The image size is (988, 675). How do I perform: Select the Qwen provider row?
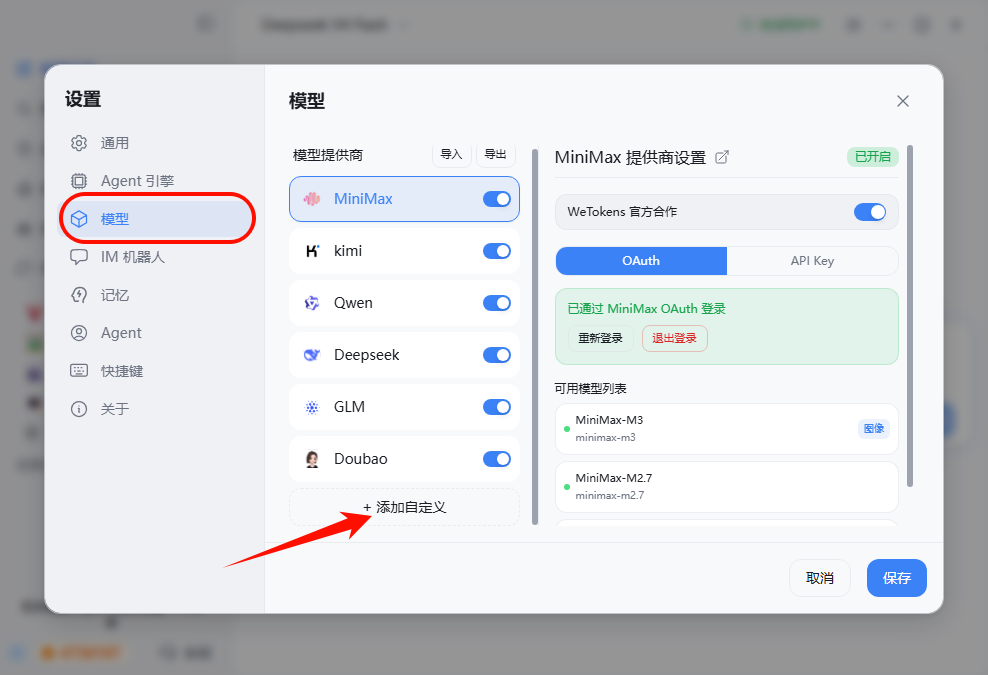[x=405, y=303]
